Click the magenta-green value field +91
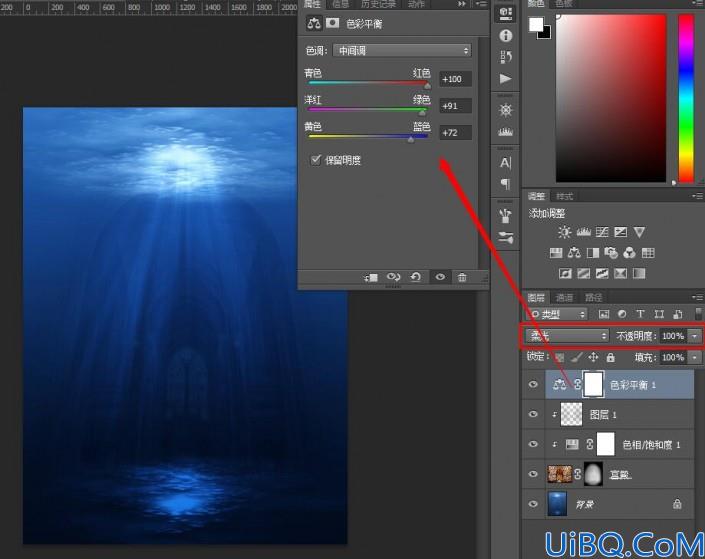Image resolution: width=705 pixels, height=559 pixels. click(455, 106)
